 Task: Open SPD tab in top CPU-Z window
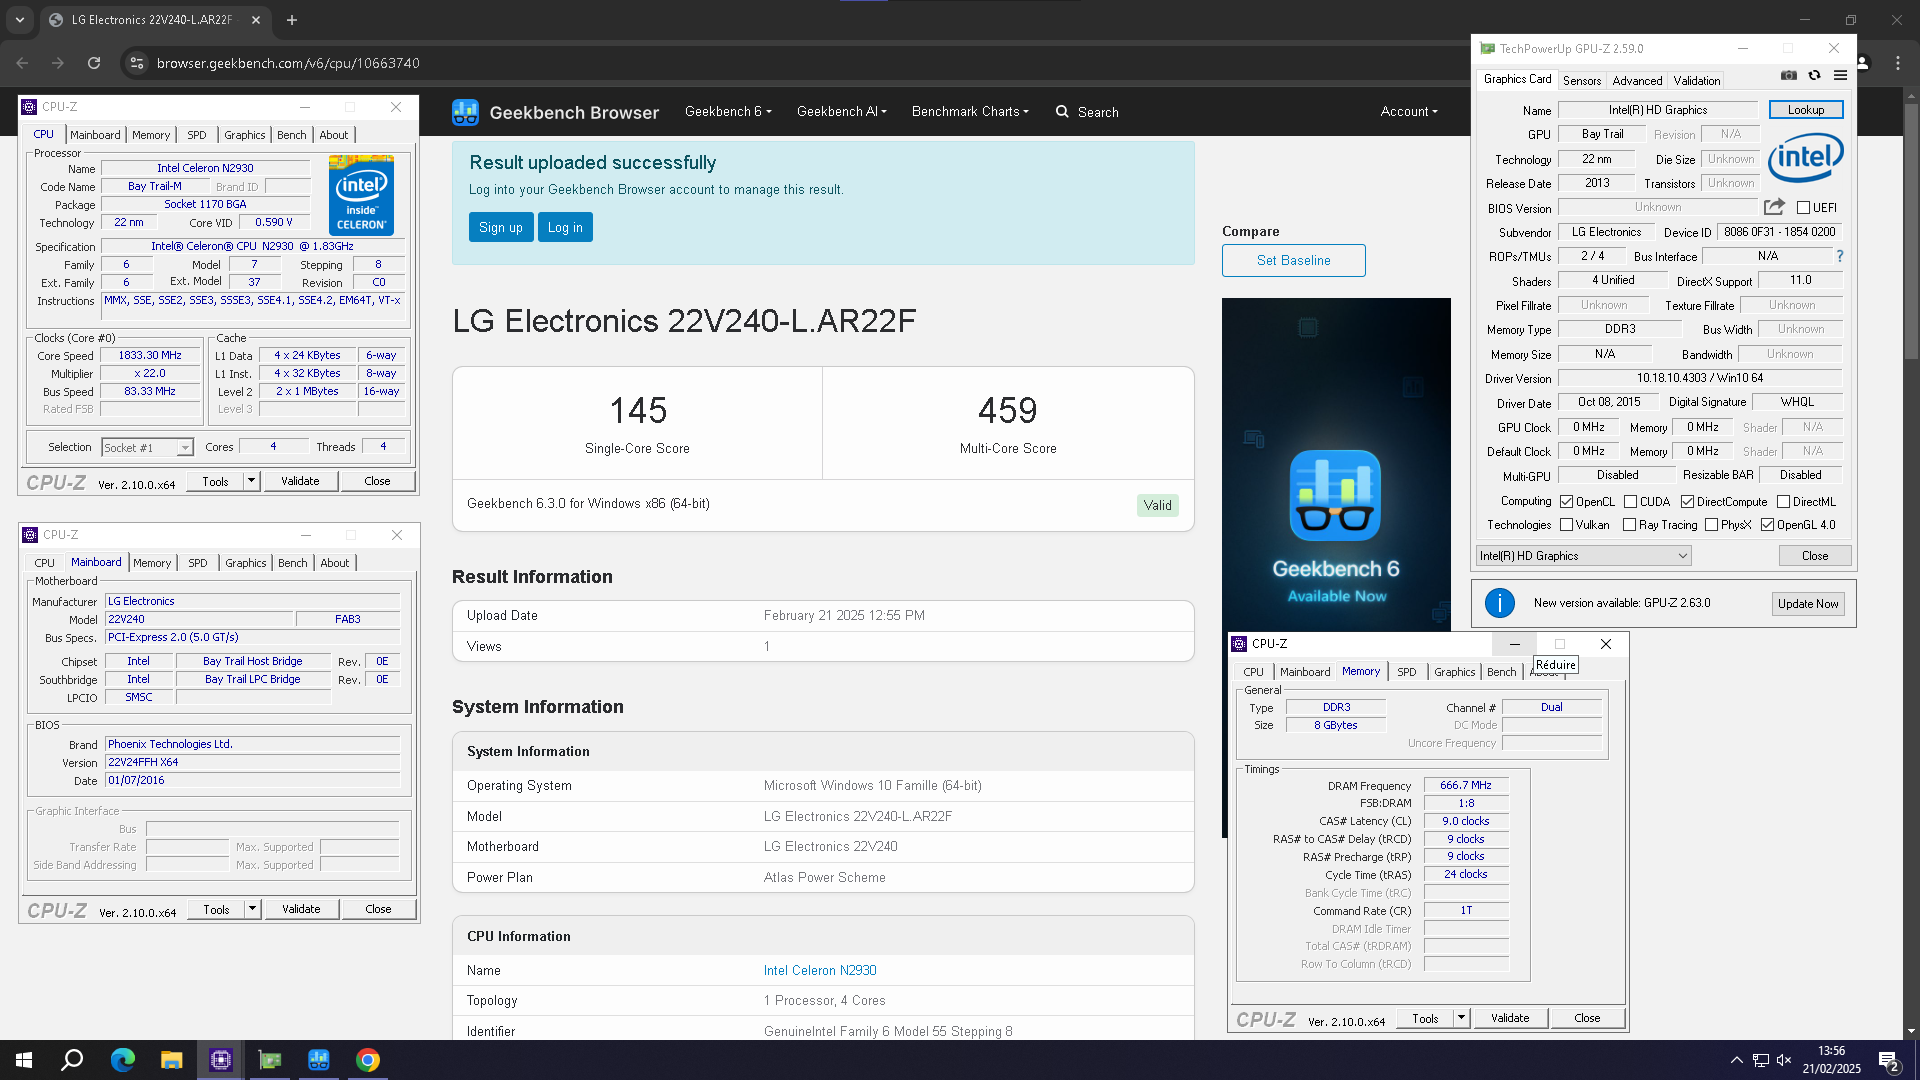pyautogui.click(x=197, y=135)
